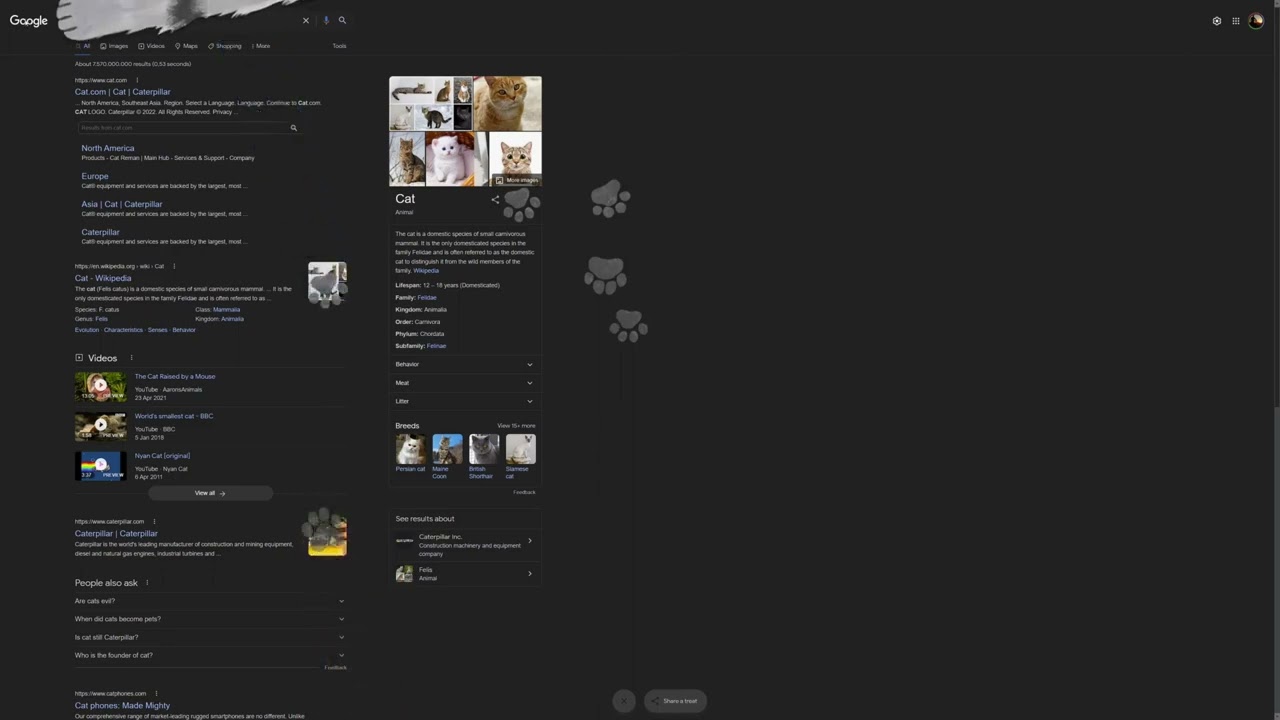The width and height of the screenshot is (1280, 720).
Task: Click the Videos section heading icon
Action: tap(79, 358)
